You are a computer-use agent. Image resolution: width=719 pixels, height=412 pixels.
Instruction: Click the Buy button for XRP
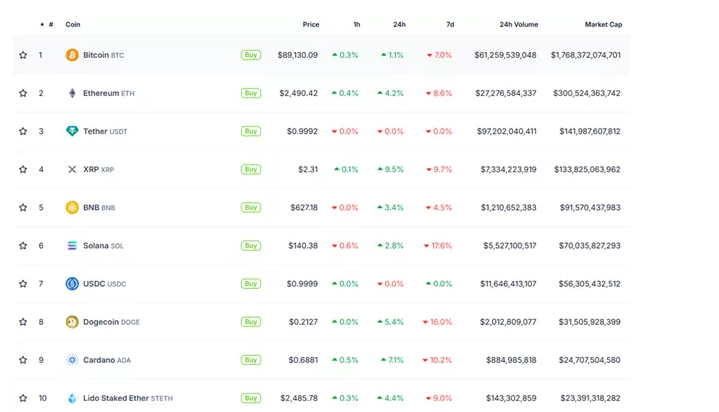251,169
